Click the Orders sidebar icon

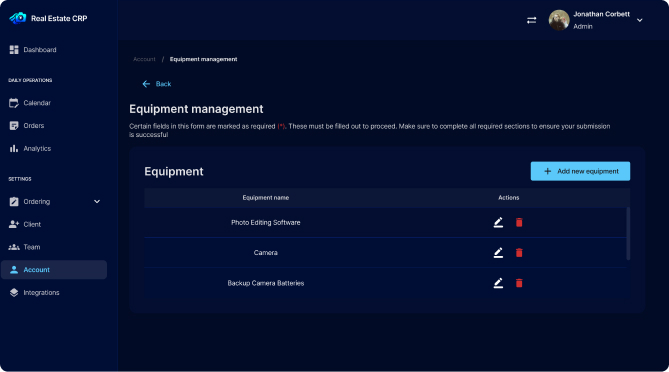point(14,125)
